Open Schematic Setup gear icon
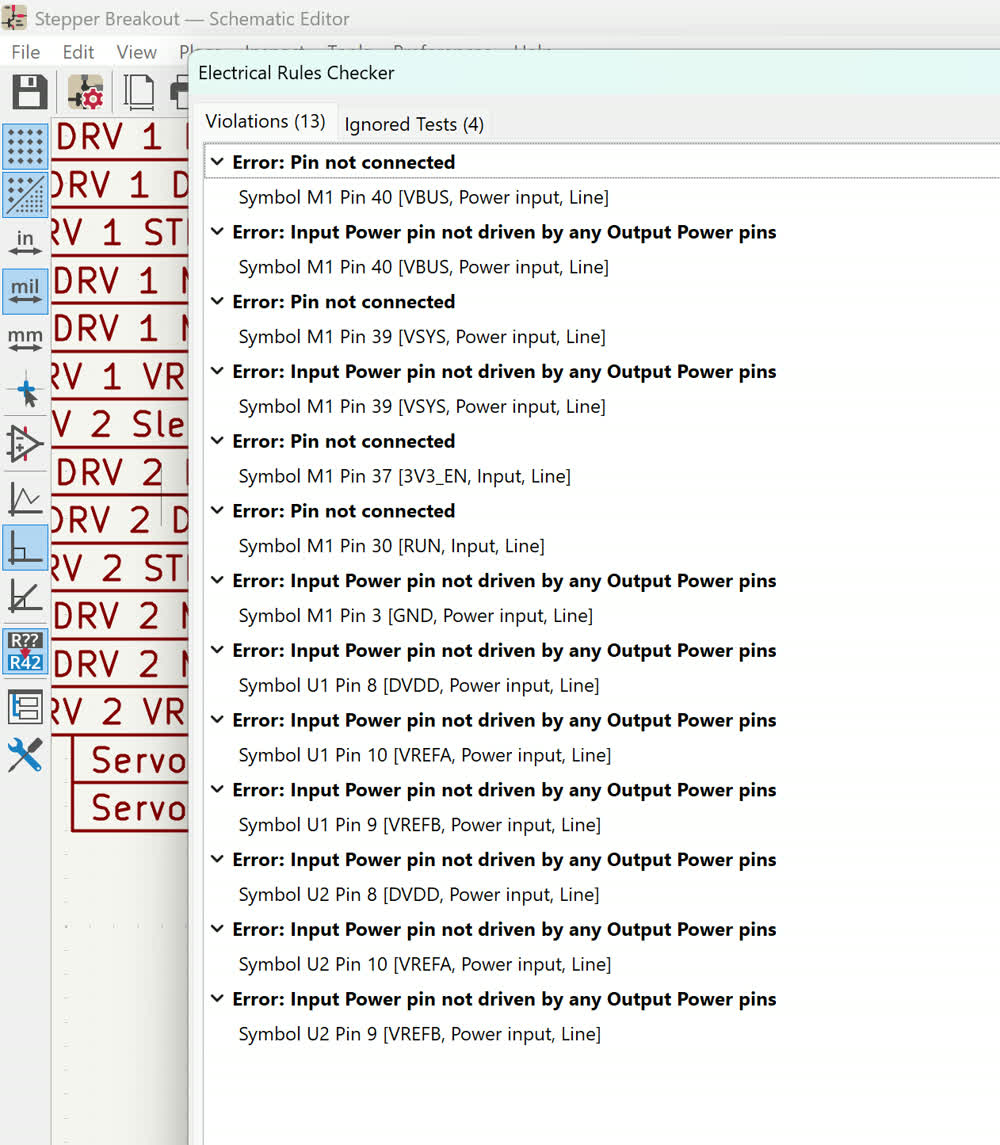Image resolution: width=1000 pixels, height=1145 pixels. tap(86, 93)
